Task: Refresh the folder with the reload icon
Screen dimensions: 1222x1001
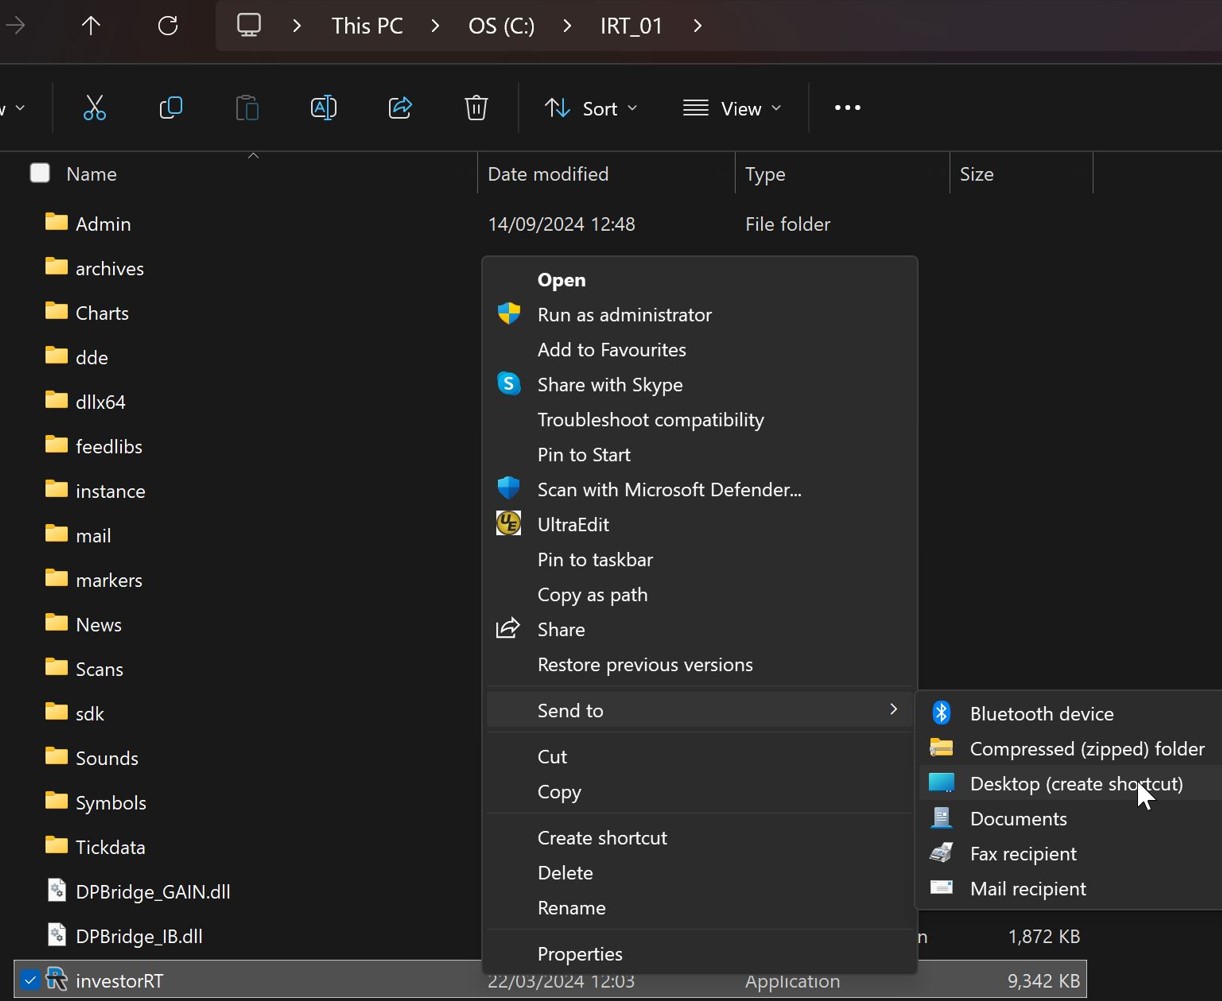Action: 168,26
